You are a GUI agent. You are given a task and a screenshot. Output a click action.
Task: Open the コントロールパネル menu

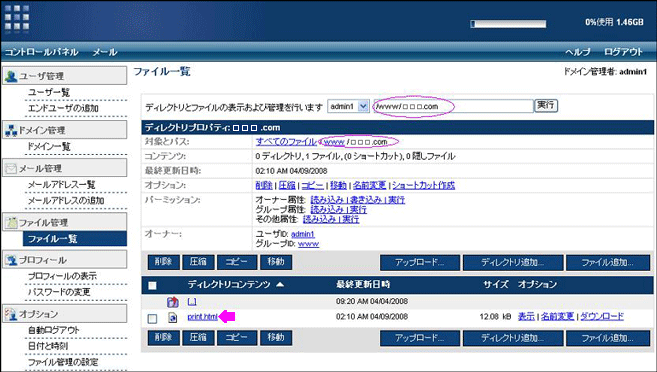41,52
